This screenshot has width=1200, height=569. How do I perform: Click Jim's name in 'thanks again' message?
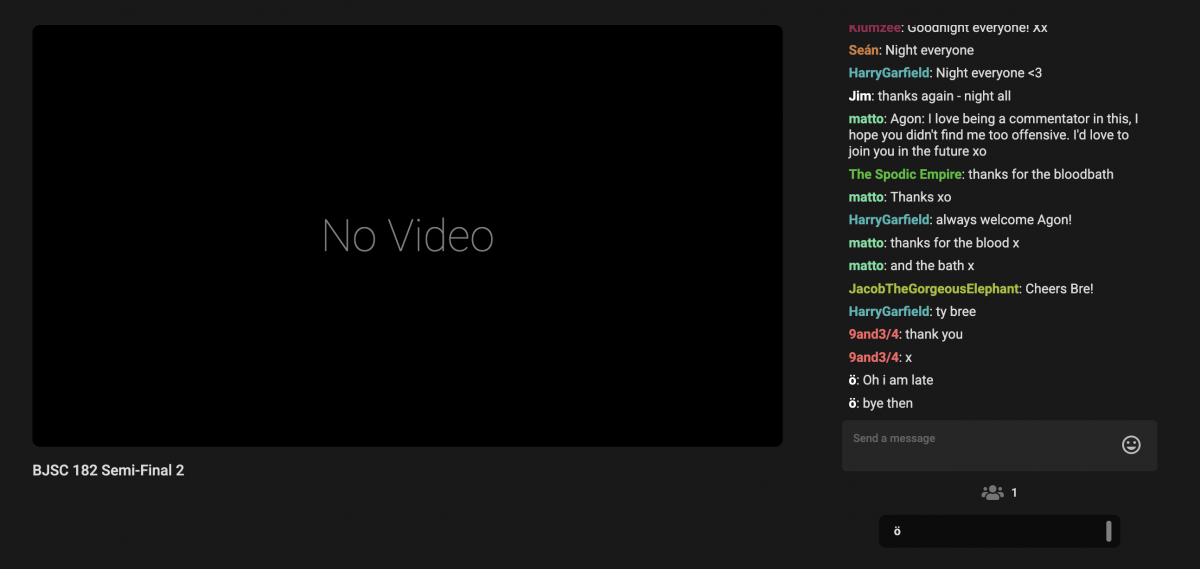[x=859, y=96]
